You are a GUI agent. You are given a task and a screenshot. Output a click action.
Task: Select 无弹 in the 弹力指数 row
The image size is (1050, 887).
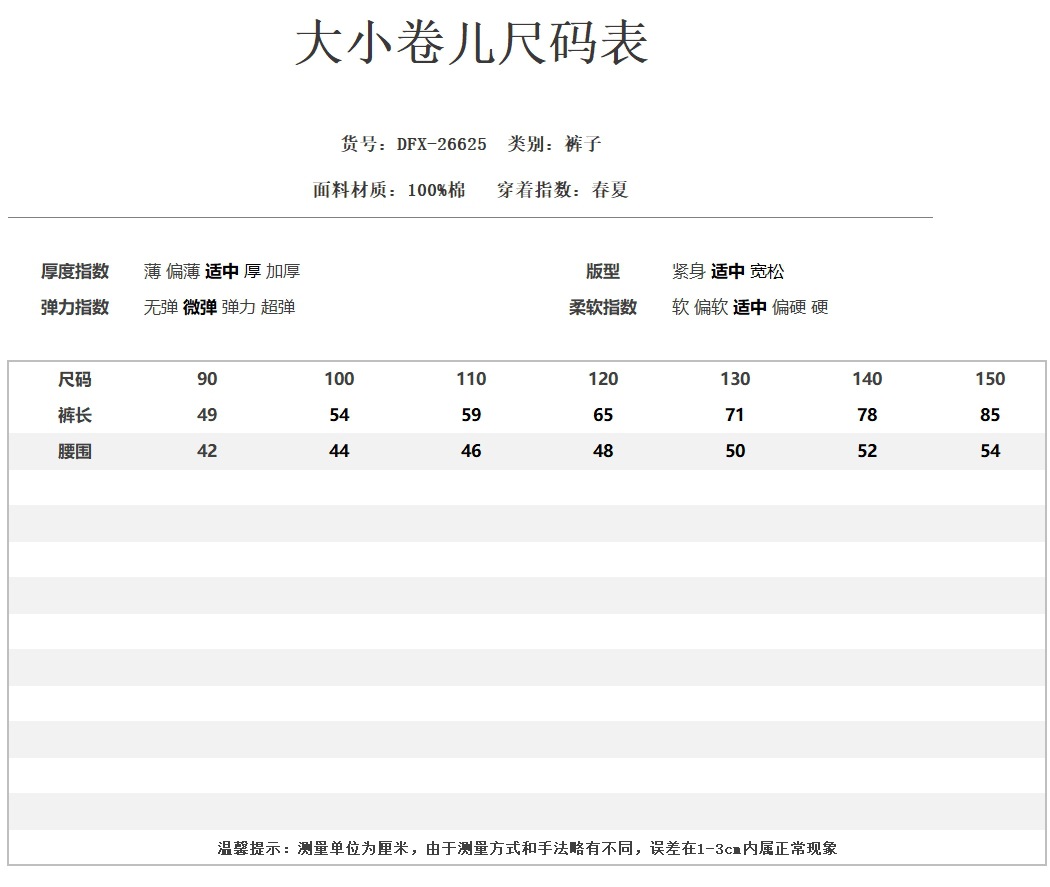tap(161, 307)
